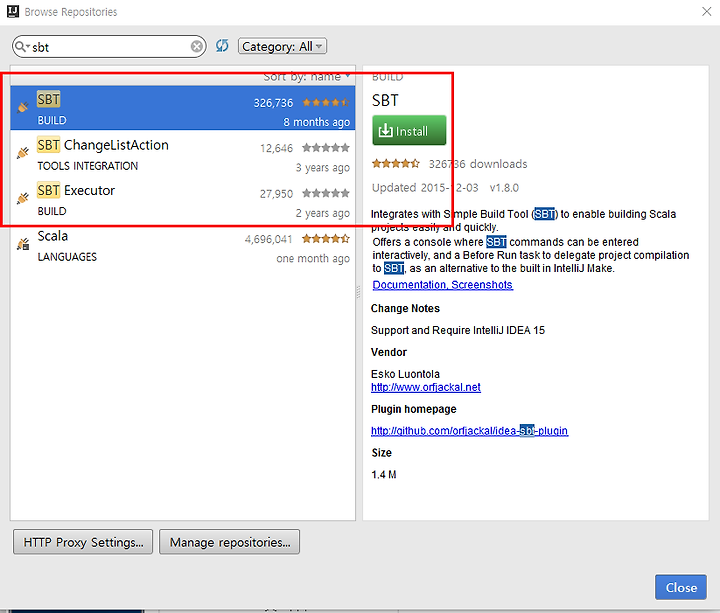Open the www.orfjackal.net vendor link

coord(426,387)
